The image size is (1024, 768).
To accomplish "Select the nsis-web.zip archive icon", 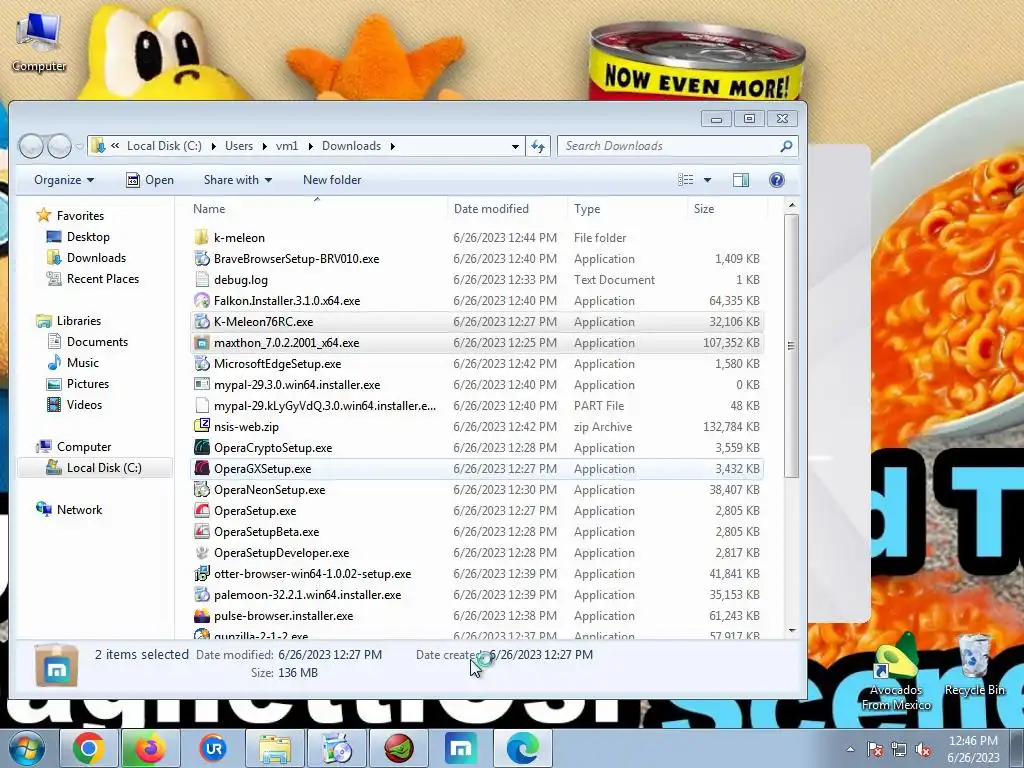I will pyautogui.click(x=202, y=426).
